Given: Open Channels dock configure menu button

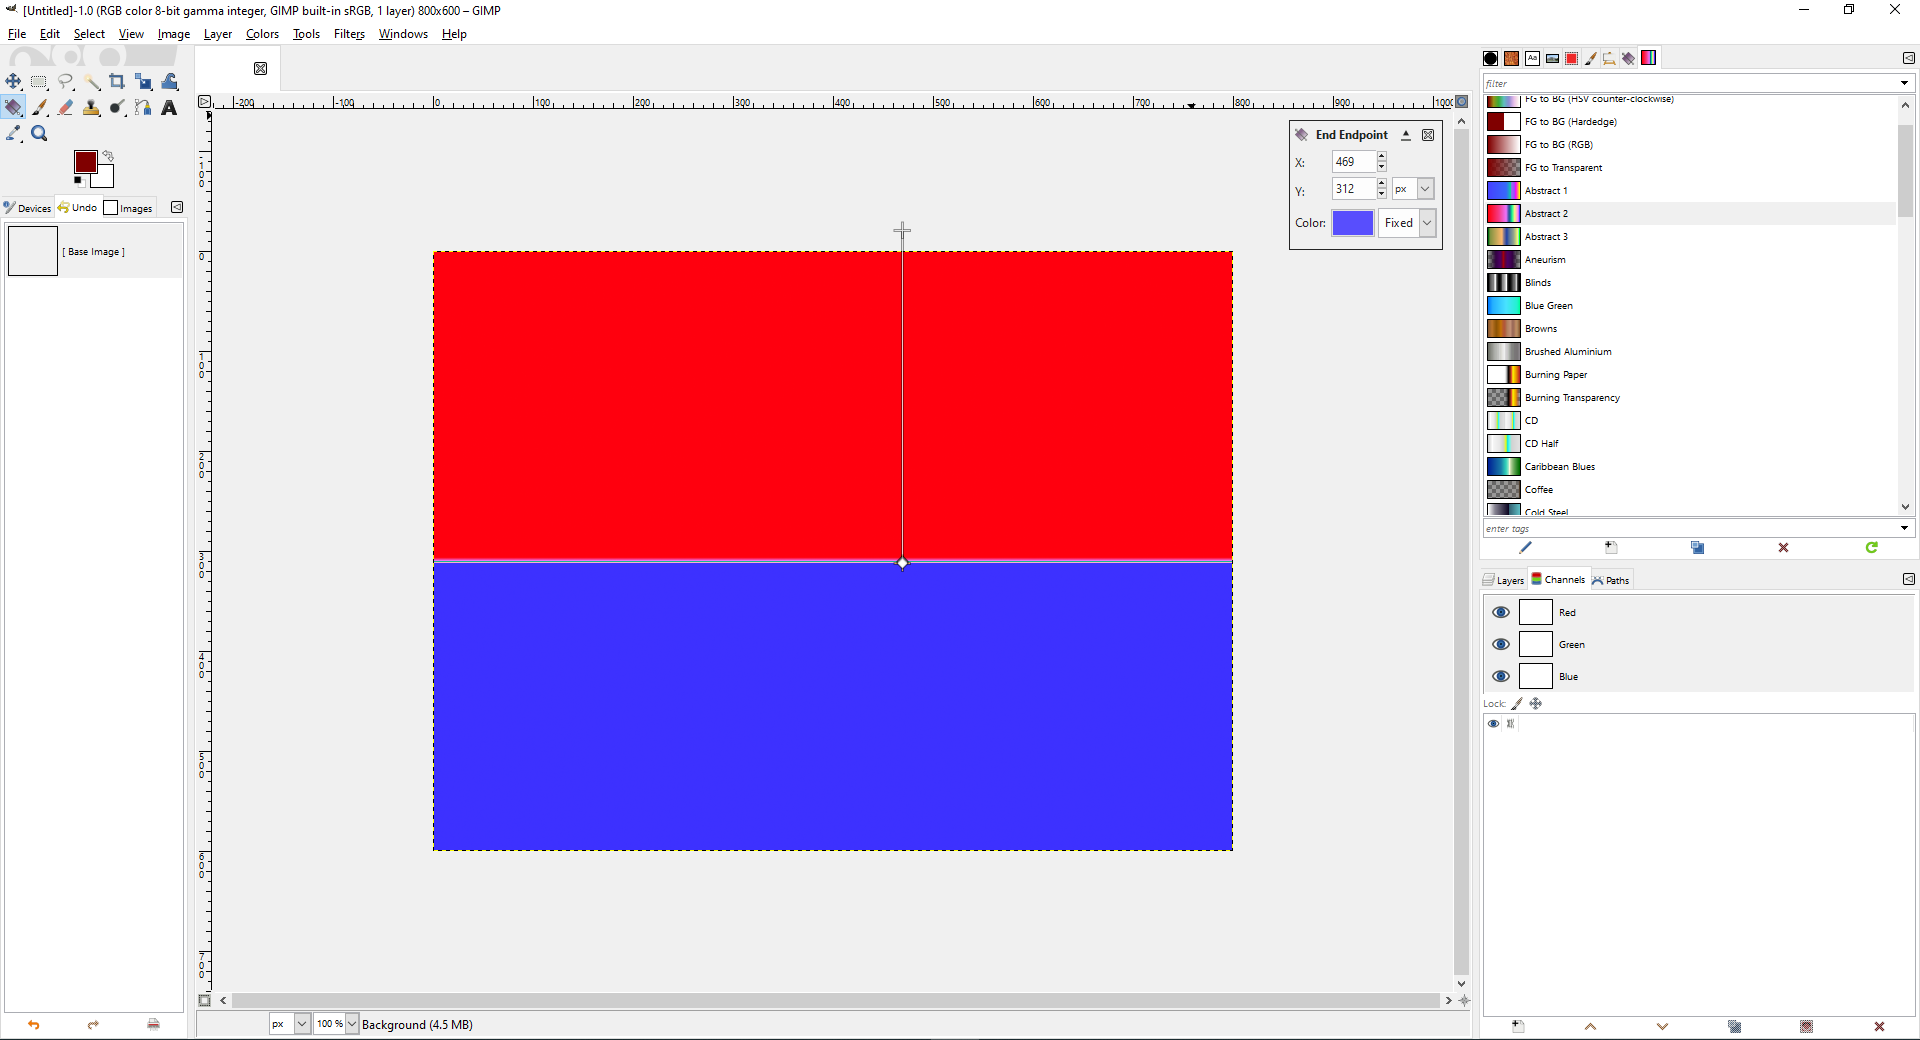Looking at the screenshot, I should click(1908, 579).
